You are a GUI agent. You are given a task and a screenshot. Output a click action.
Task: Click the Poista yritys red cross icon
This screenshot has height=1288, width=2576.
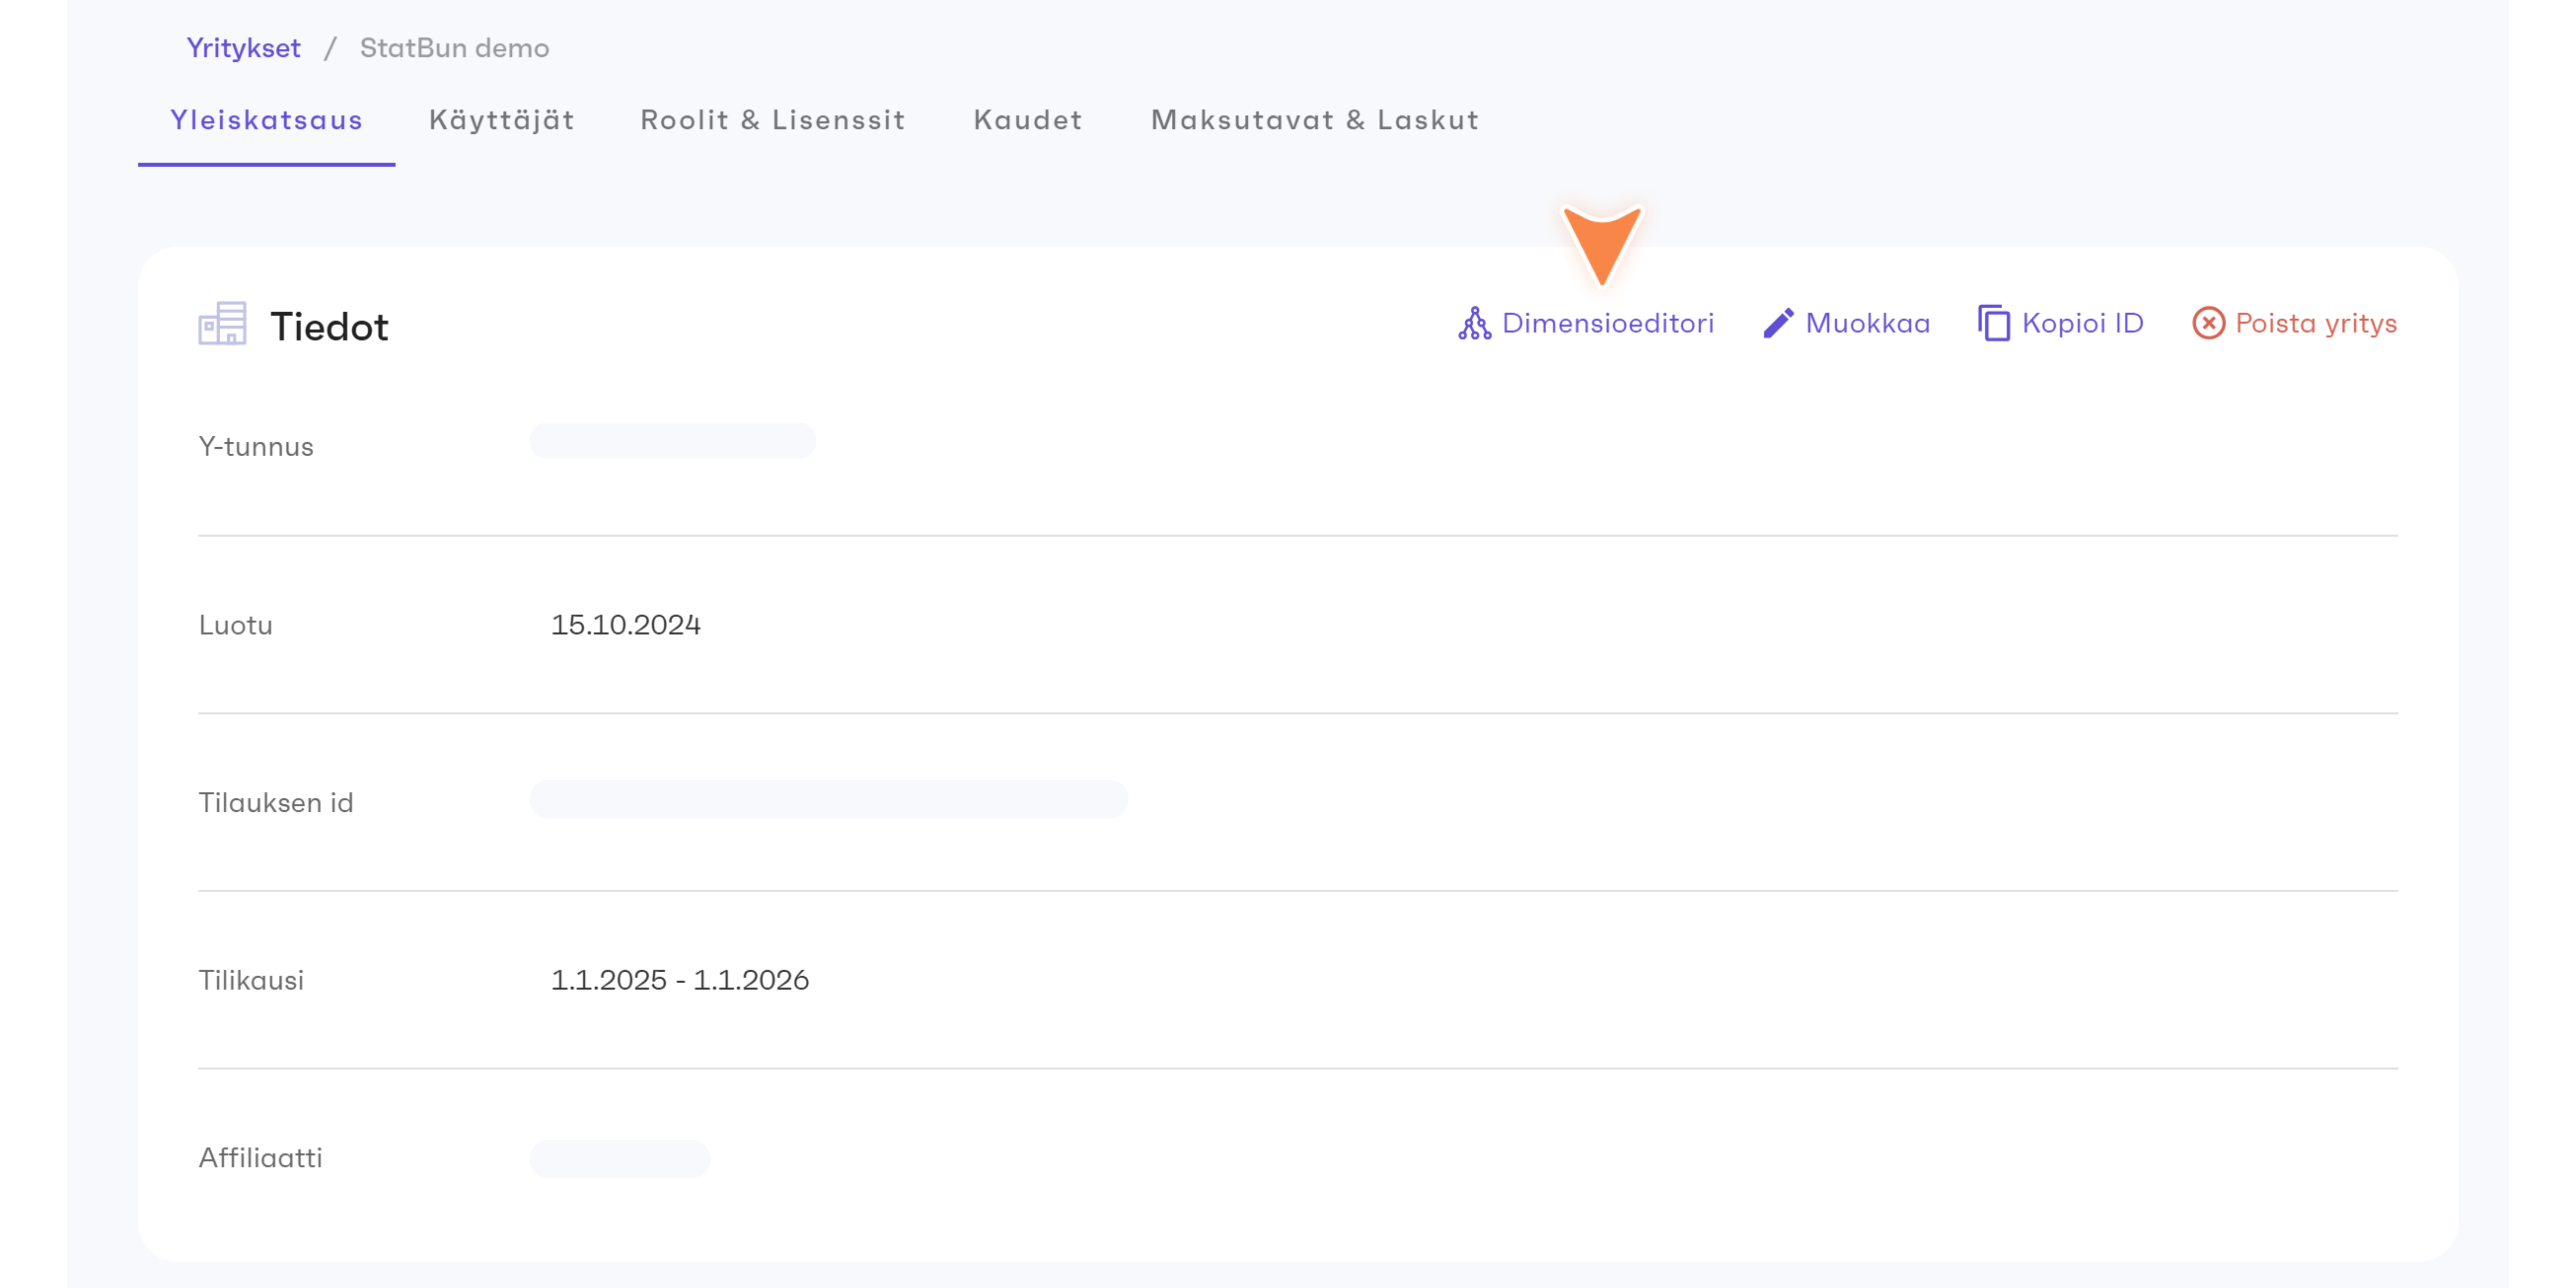tap(2208, 323)
